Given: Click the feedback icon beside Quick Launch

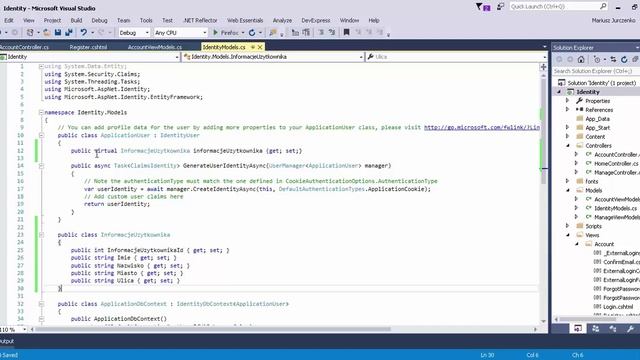Looking at the screenshot, I should (x=500, y=7).
